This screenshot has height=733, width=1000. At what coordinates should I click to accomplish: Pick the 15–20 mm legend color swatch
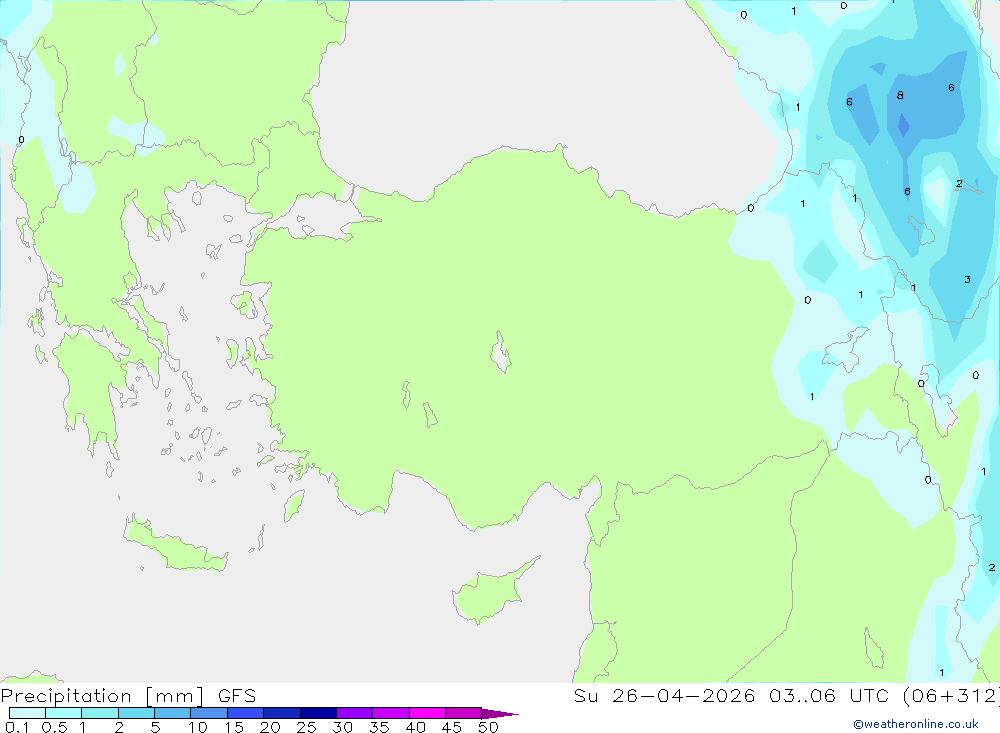(x=246, y=713)
